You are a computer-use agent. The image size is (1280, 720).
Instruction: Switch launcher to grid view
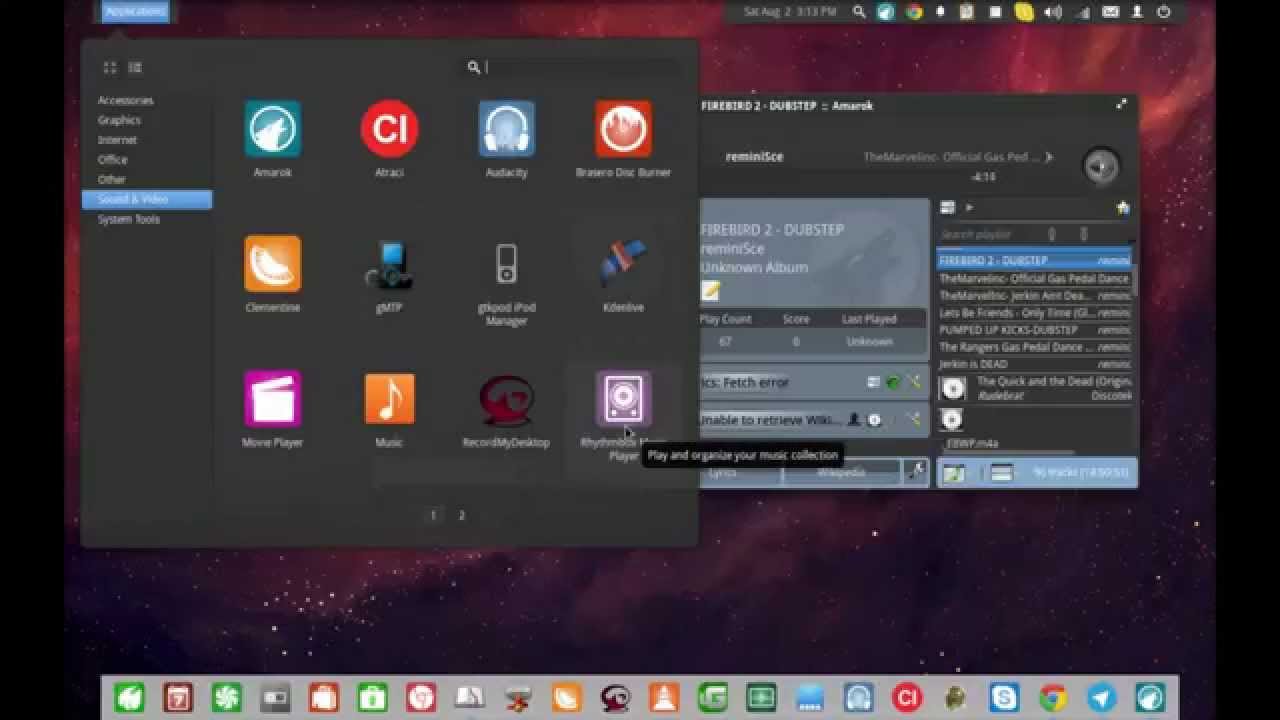click(x=110, y=67)
